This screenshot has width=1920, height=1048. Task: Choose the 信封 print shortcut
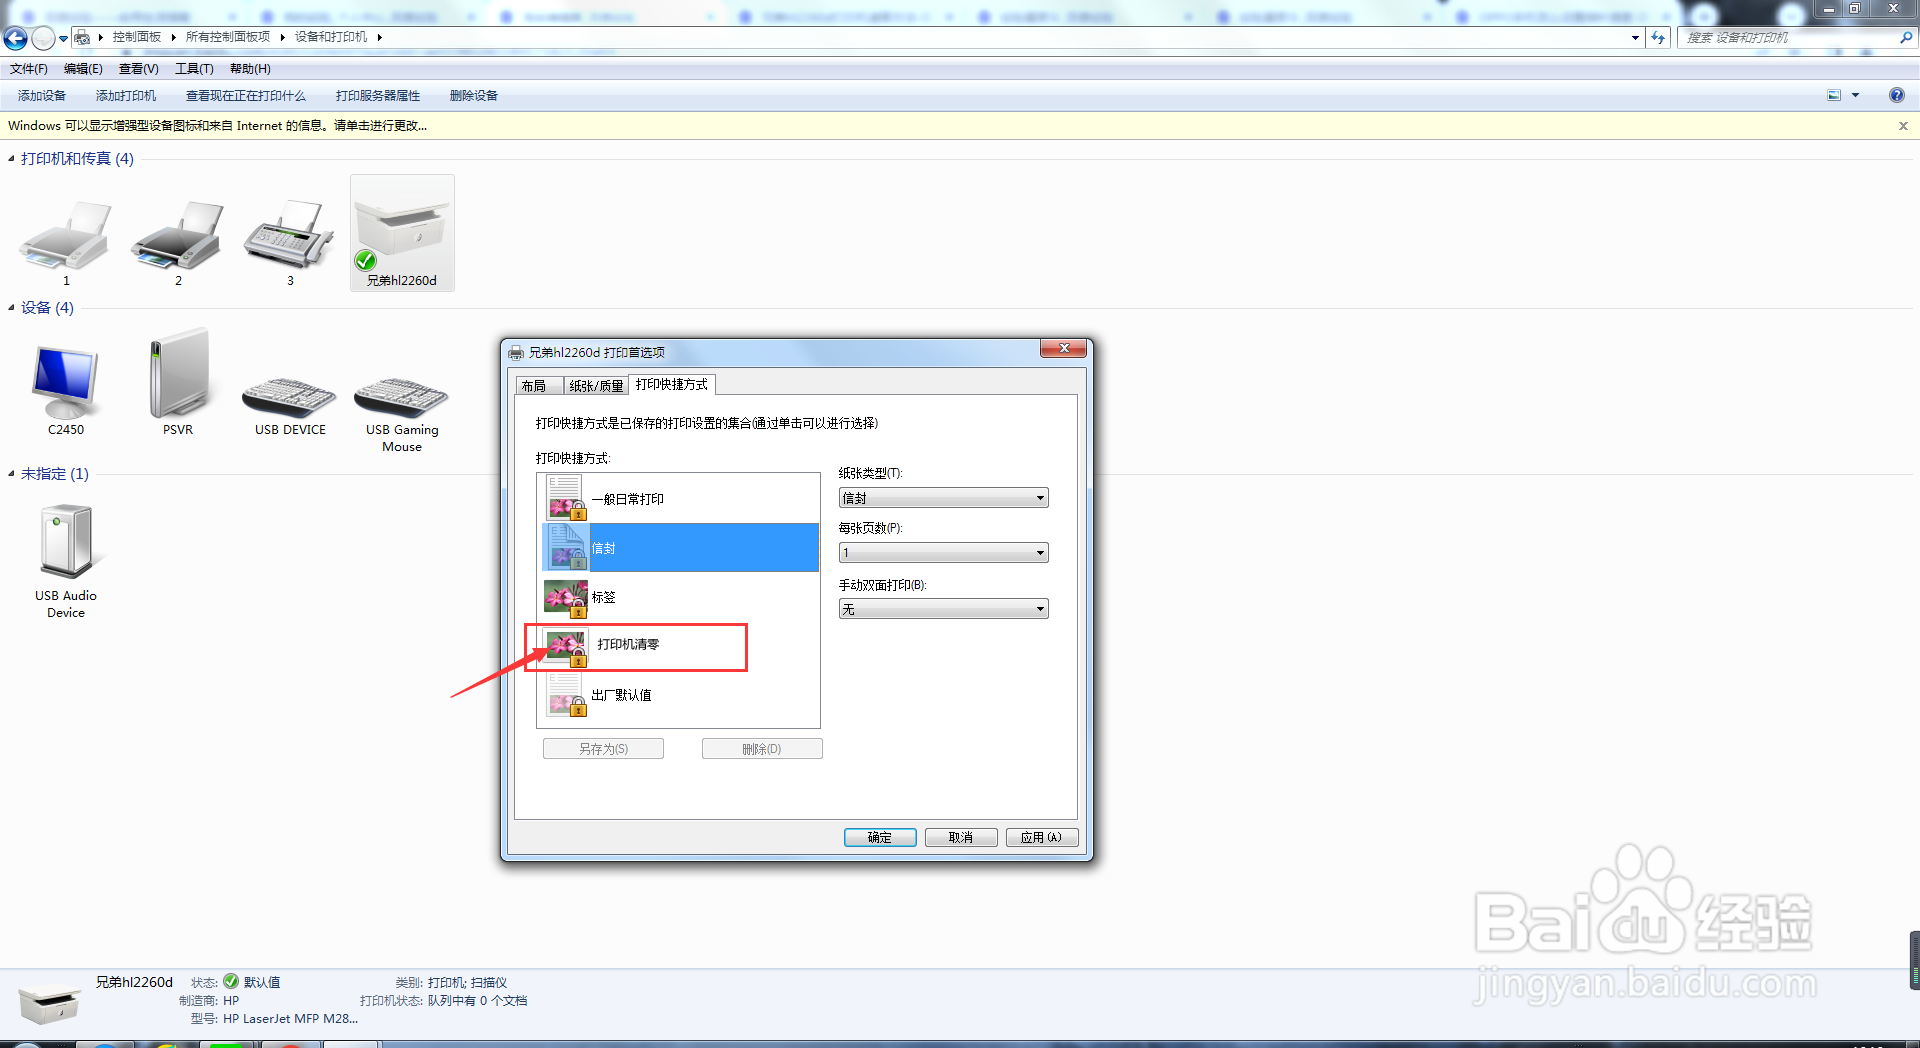coord(680,547)
